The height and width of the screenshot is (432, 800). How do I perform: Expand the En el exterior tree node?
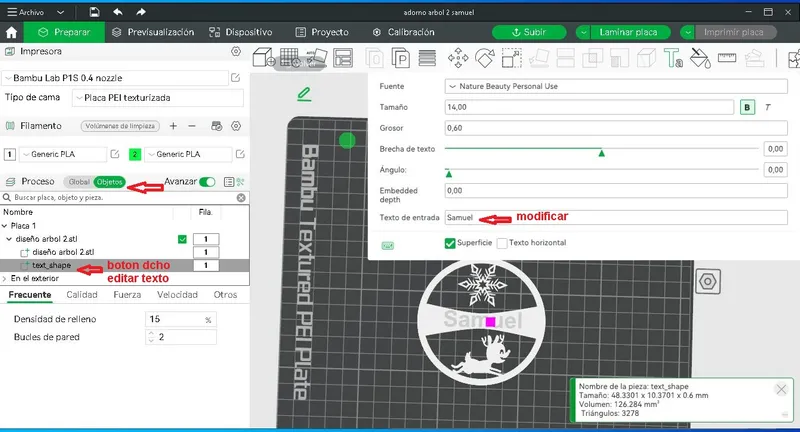pos(5,277)
